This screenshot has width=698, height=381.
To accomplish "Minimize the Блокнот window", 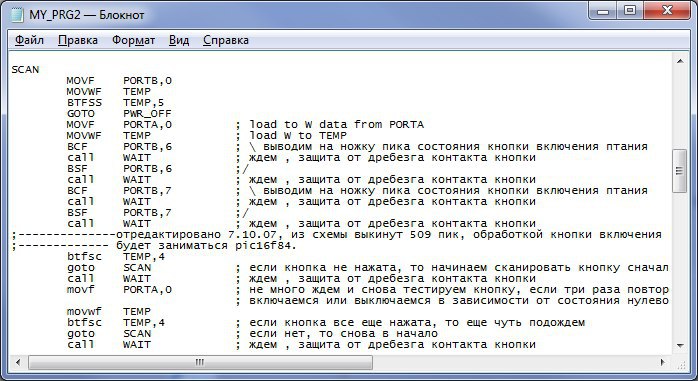I will (x=603, y=11).
